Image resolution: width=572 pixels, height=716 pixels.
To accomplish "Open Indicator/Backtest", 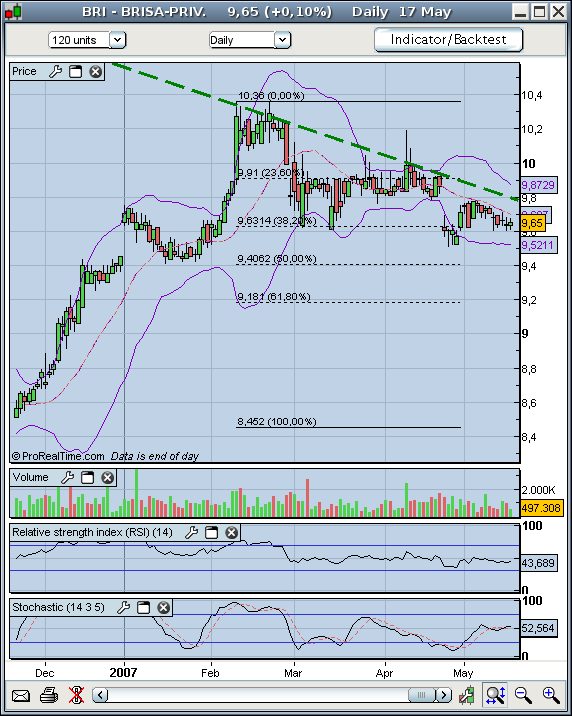I will click(448, 40).
